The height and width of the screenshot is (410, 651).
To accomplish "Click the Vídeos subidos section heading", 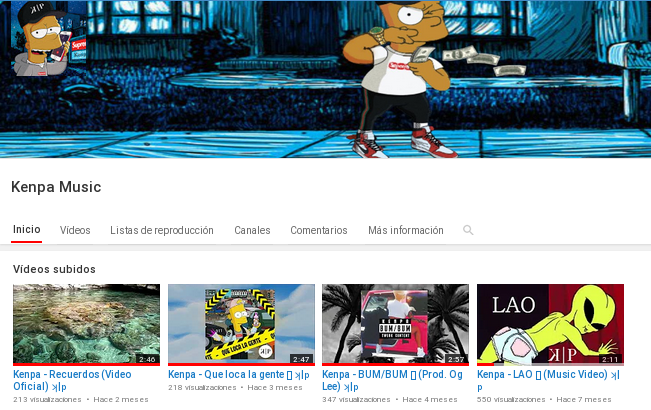I will (x=54, y=269).
